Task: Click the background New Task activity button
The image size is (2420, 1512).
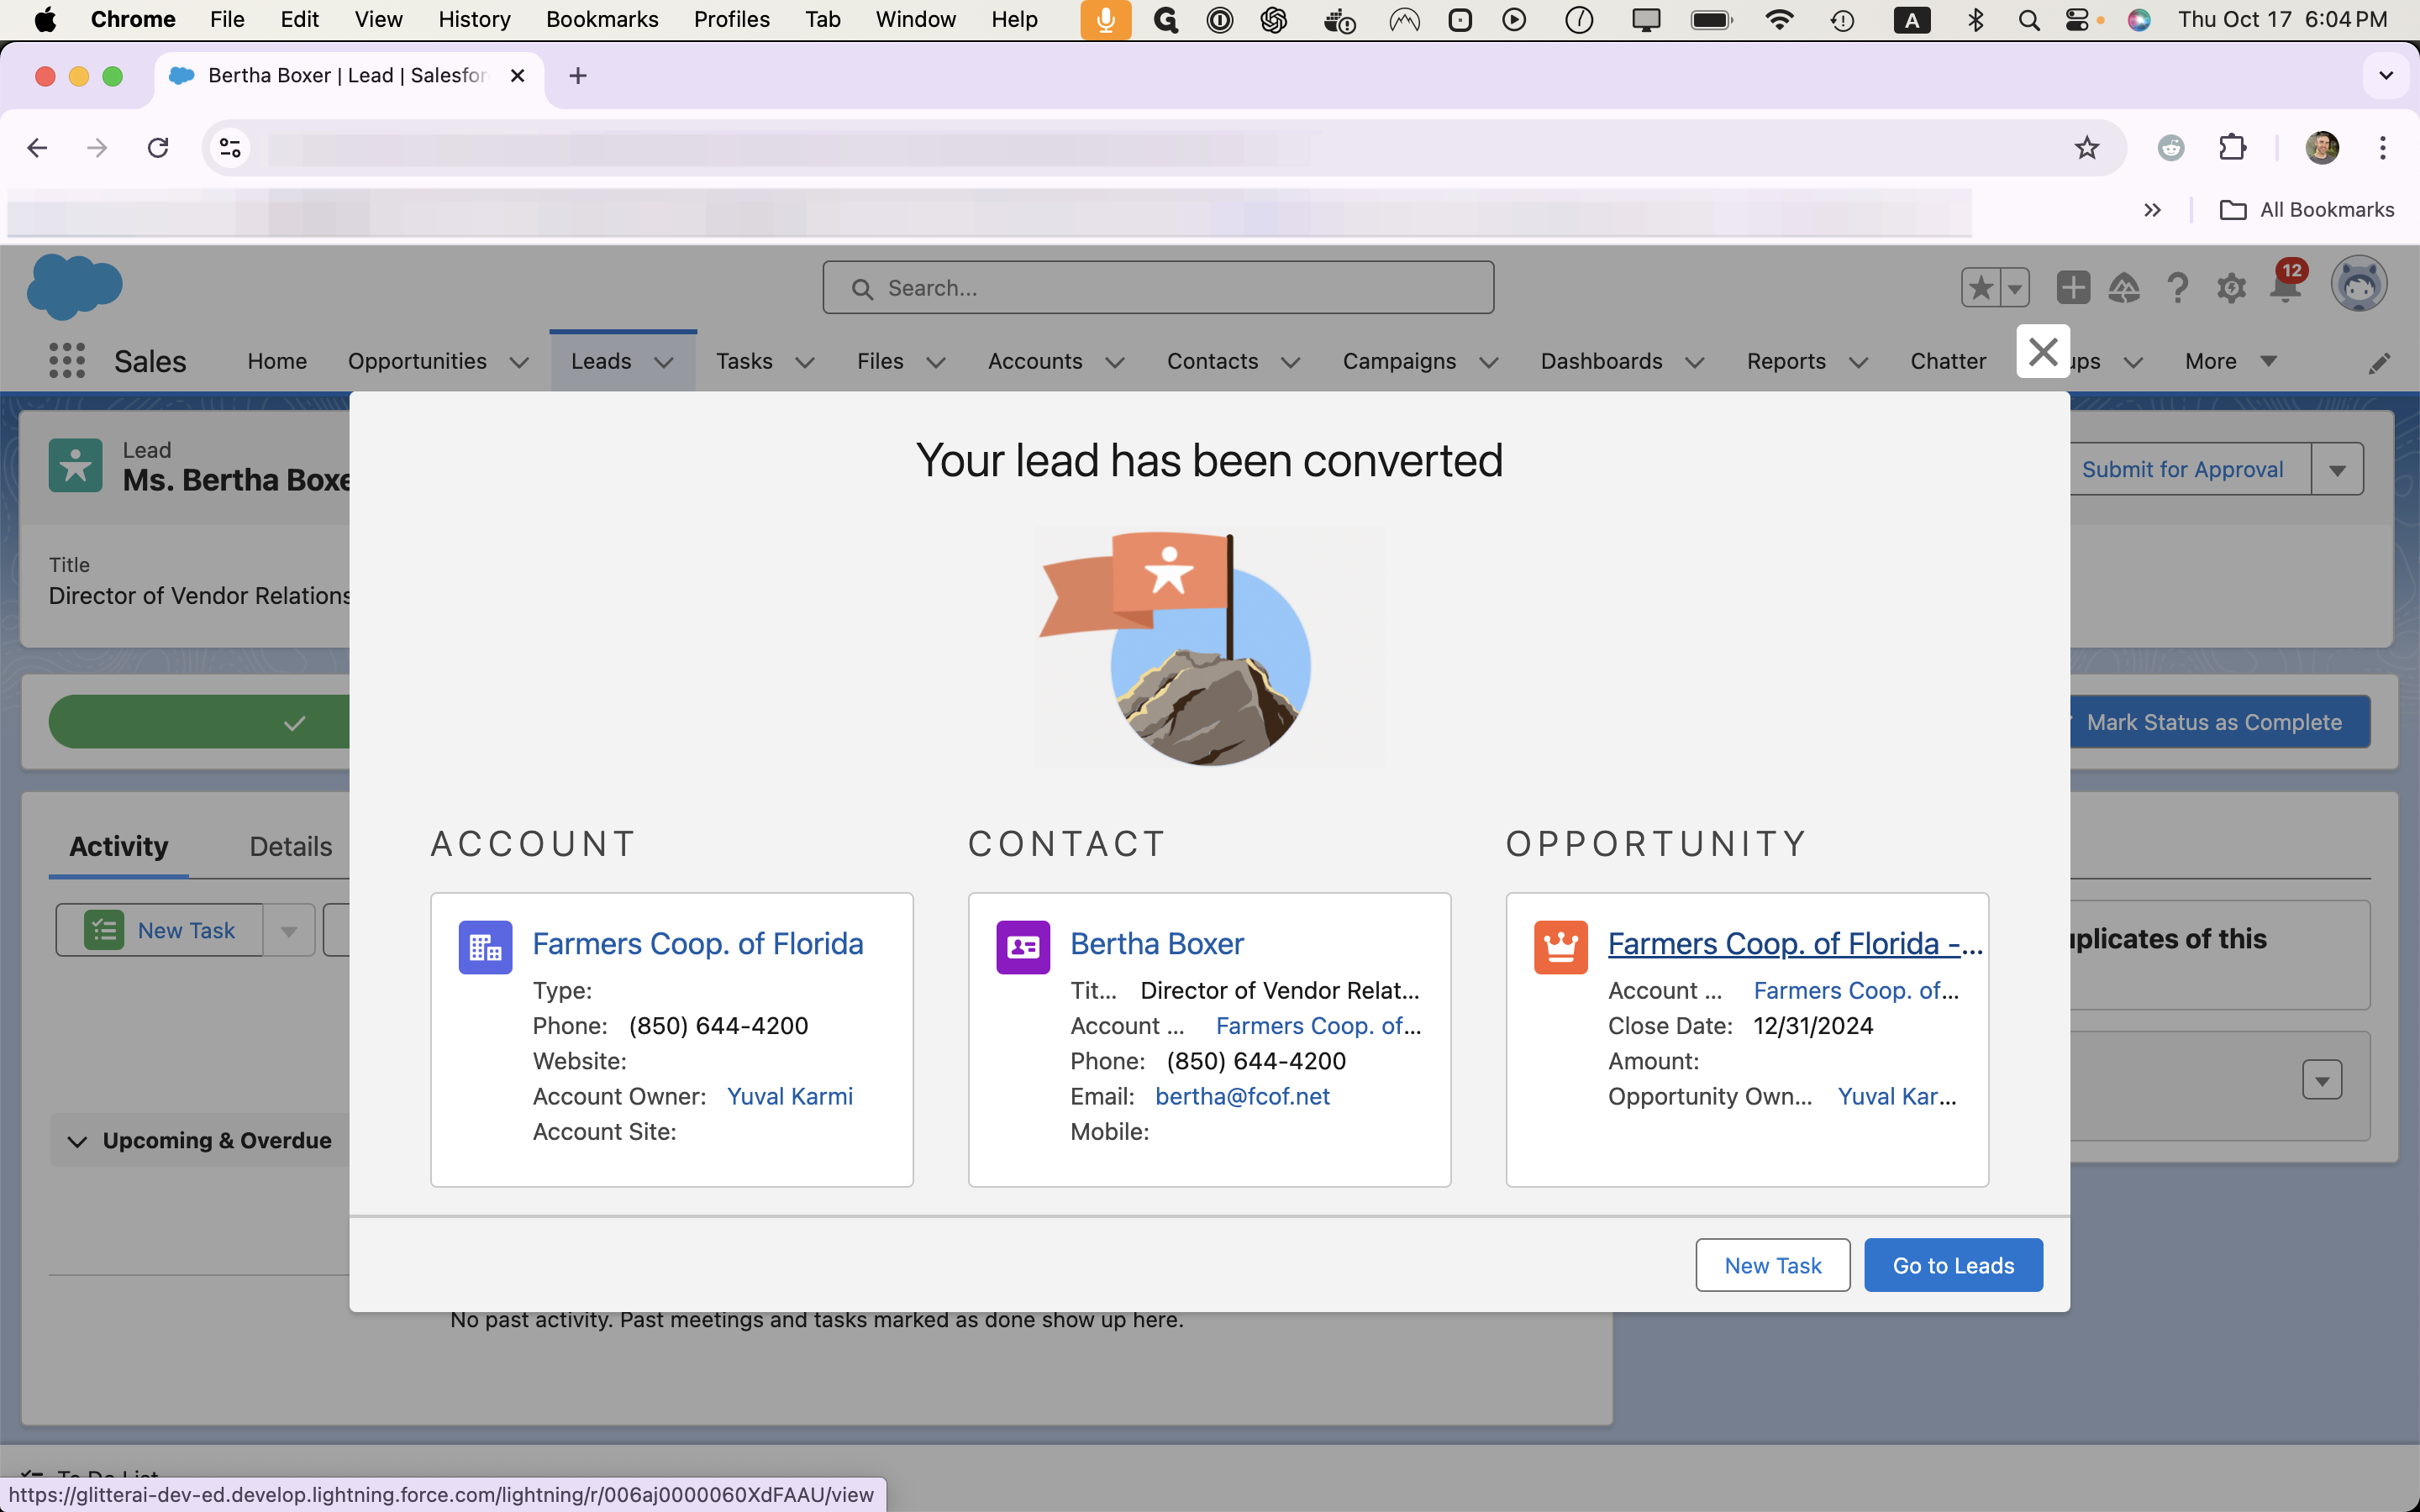Action: coord(160,930)
